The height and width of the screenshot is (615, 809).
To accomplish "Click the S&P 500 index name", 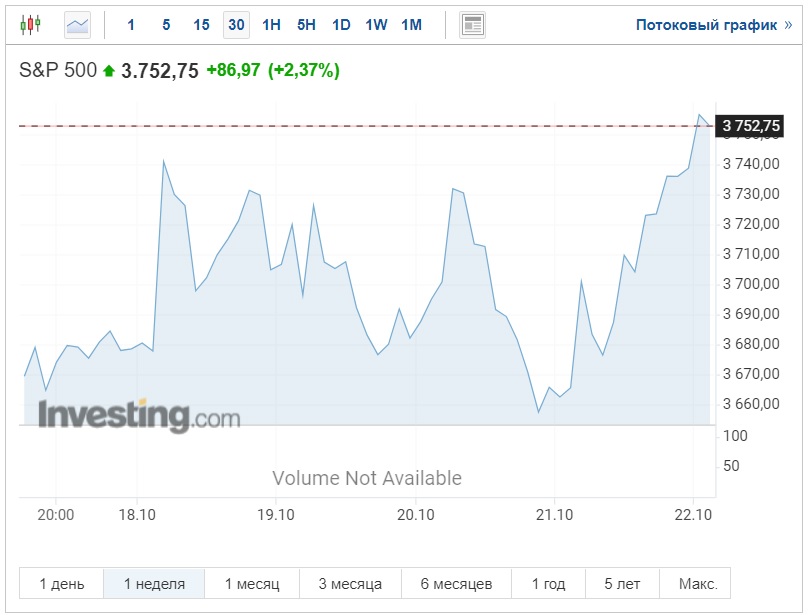I will [x=58, y=70].
